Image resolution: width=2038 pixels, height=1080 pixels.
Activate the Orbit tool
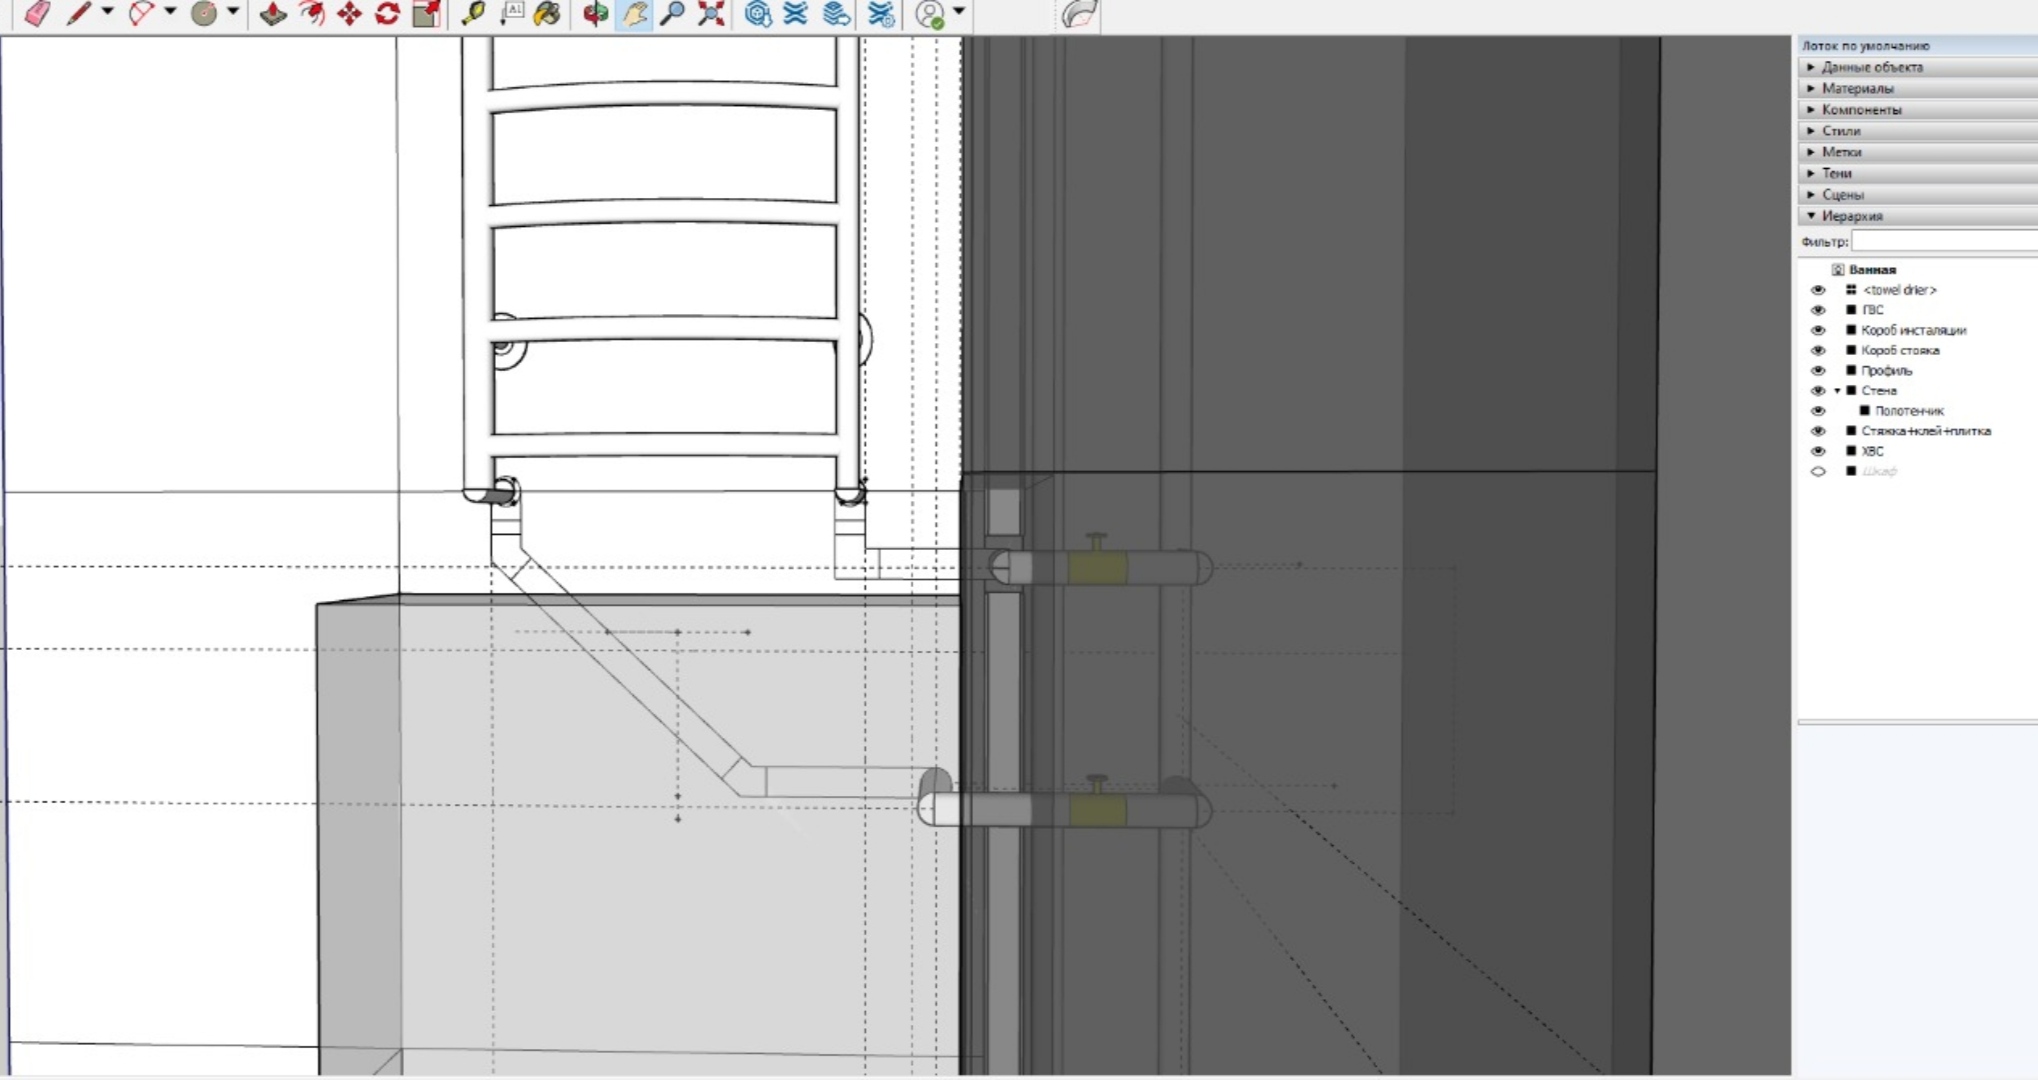(x=596, y=13)
